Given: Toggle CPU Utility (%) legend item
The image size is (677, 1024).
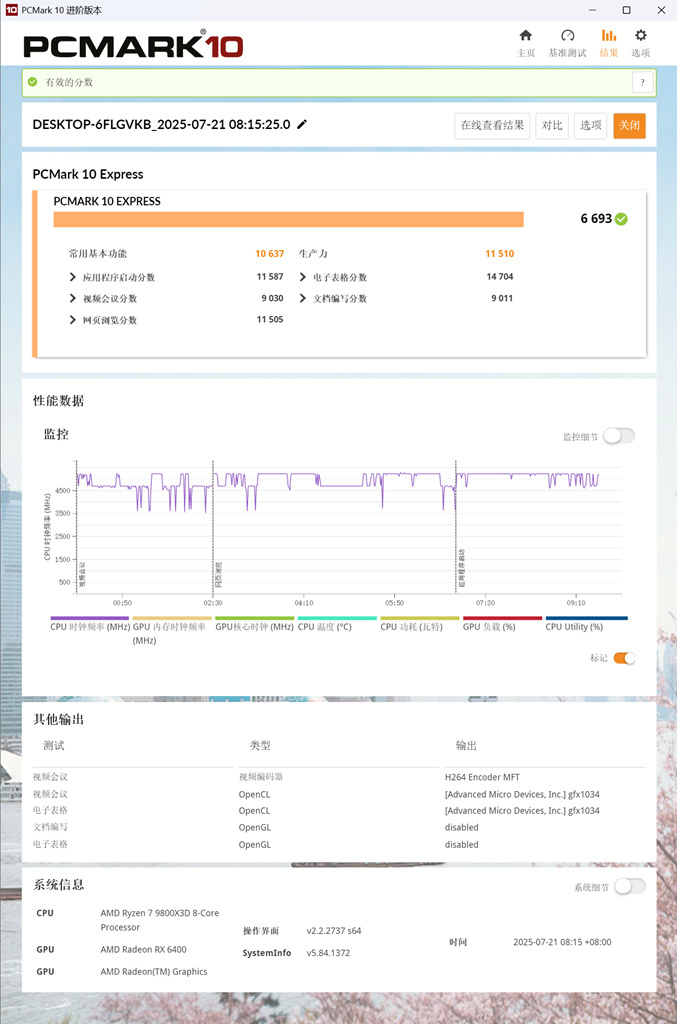Looking at the screenshot, I should tap(586, 624).
